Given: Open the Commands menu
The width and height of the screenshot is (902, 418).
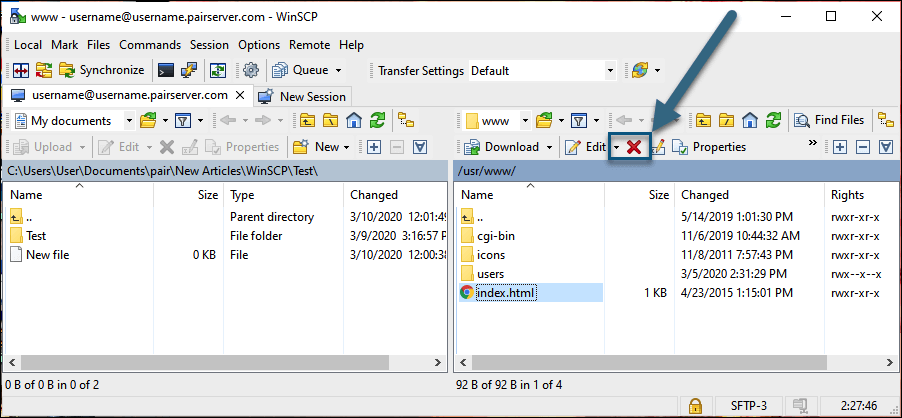Looking at the screenshot, I should [x=150, y=45].
